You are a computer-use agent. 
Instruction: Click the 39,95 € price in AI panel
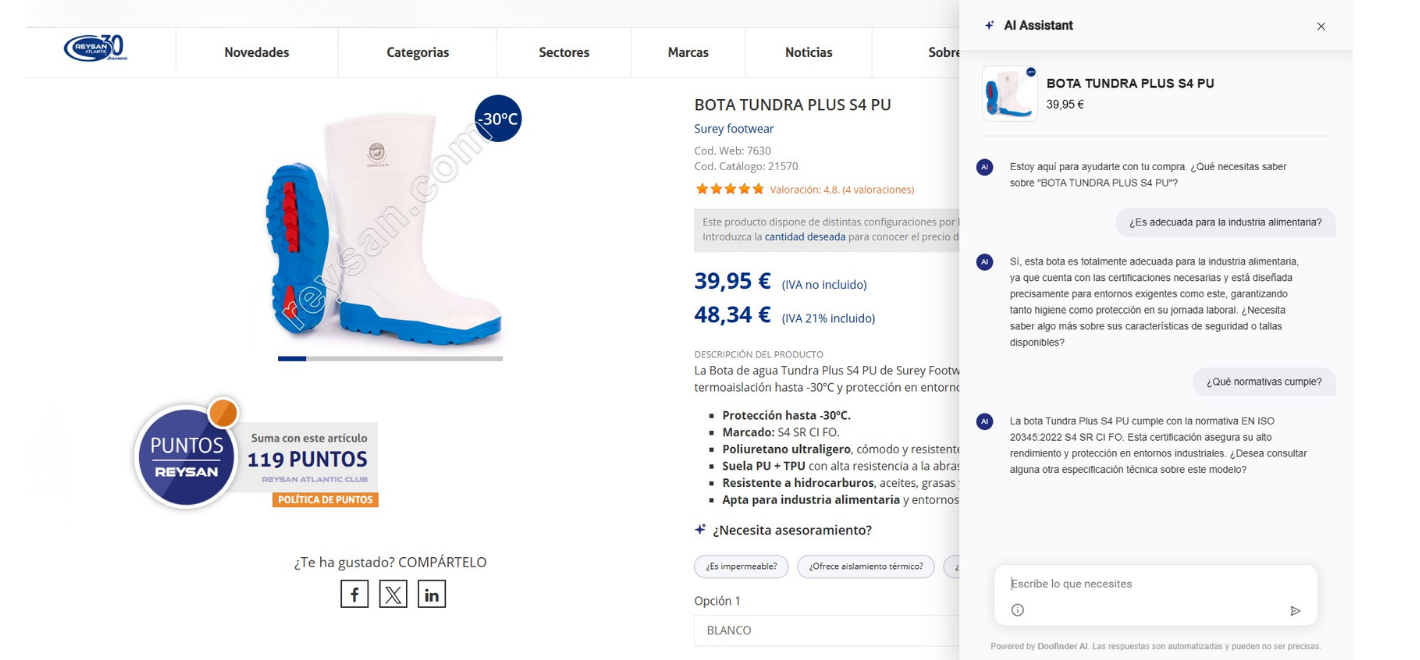[x=1065, y=104]
